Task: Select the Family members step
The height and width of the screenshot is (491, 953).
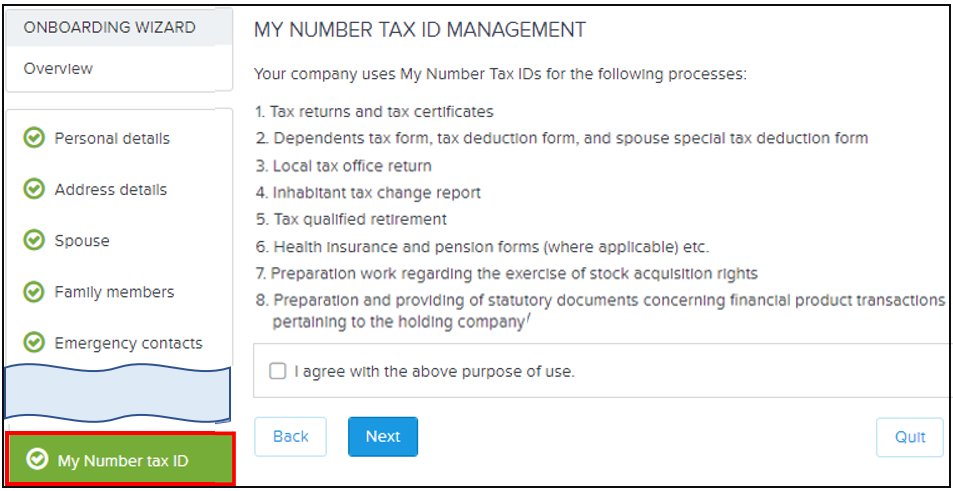Action: (x=114, y=292)
